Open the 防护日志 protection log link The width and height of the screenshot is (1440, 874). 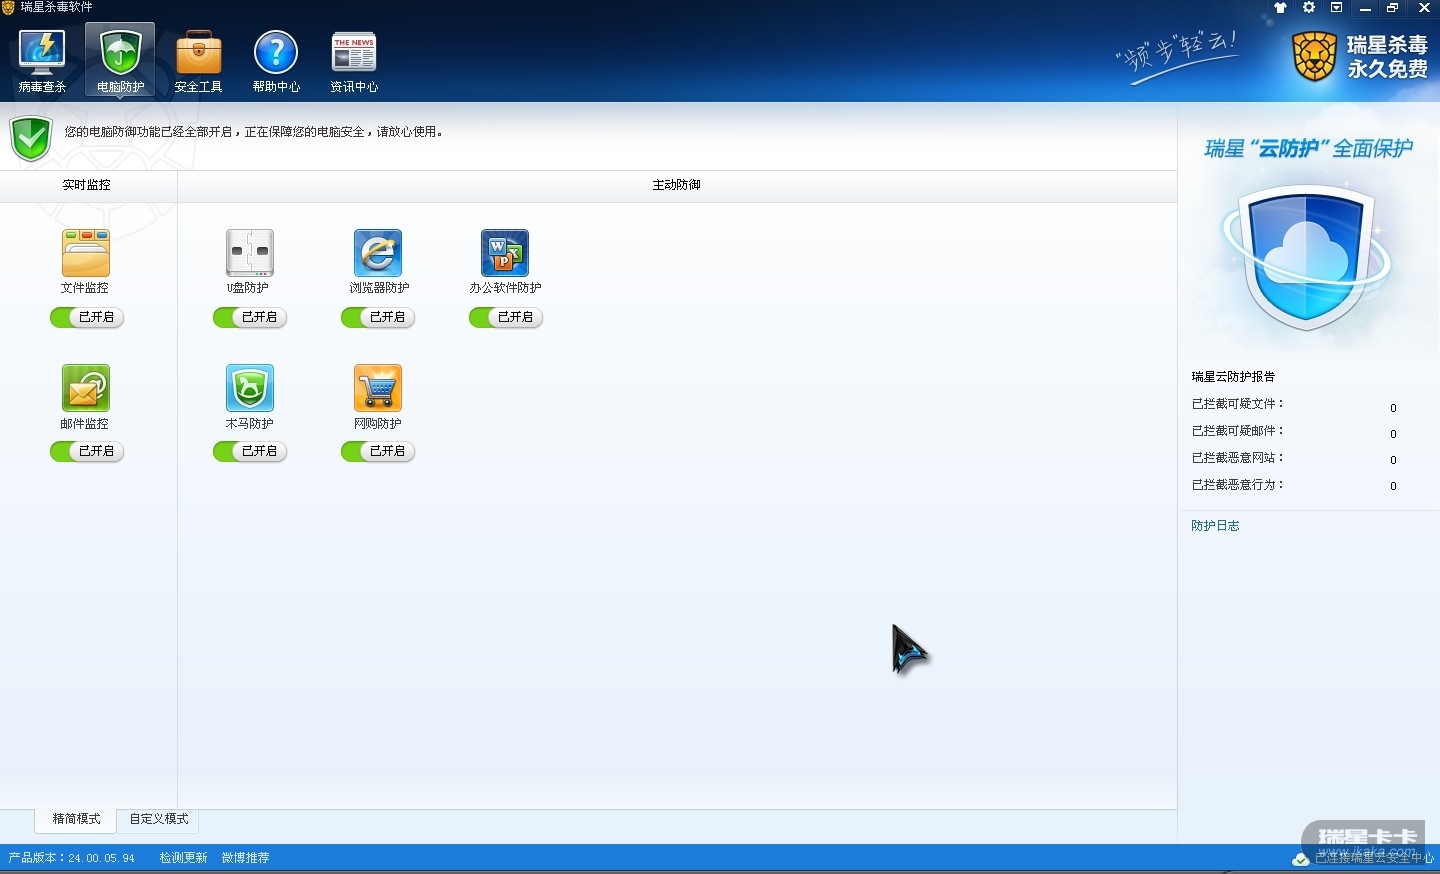tap(1215, 526)
